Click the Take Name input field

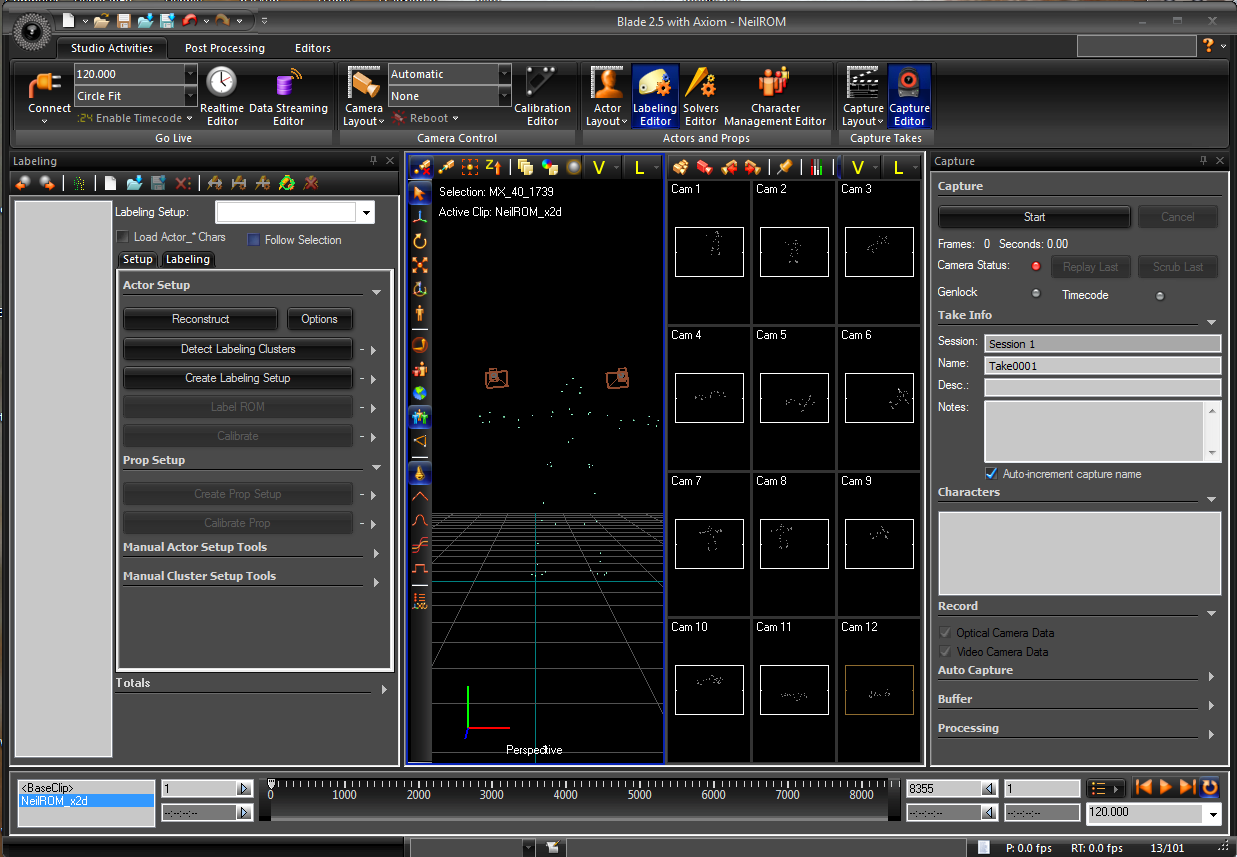[x=1102, y=366]
